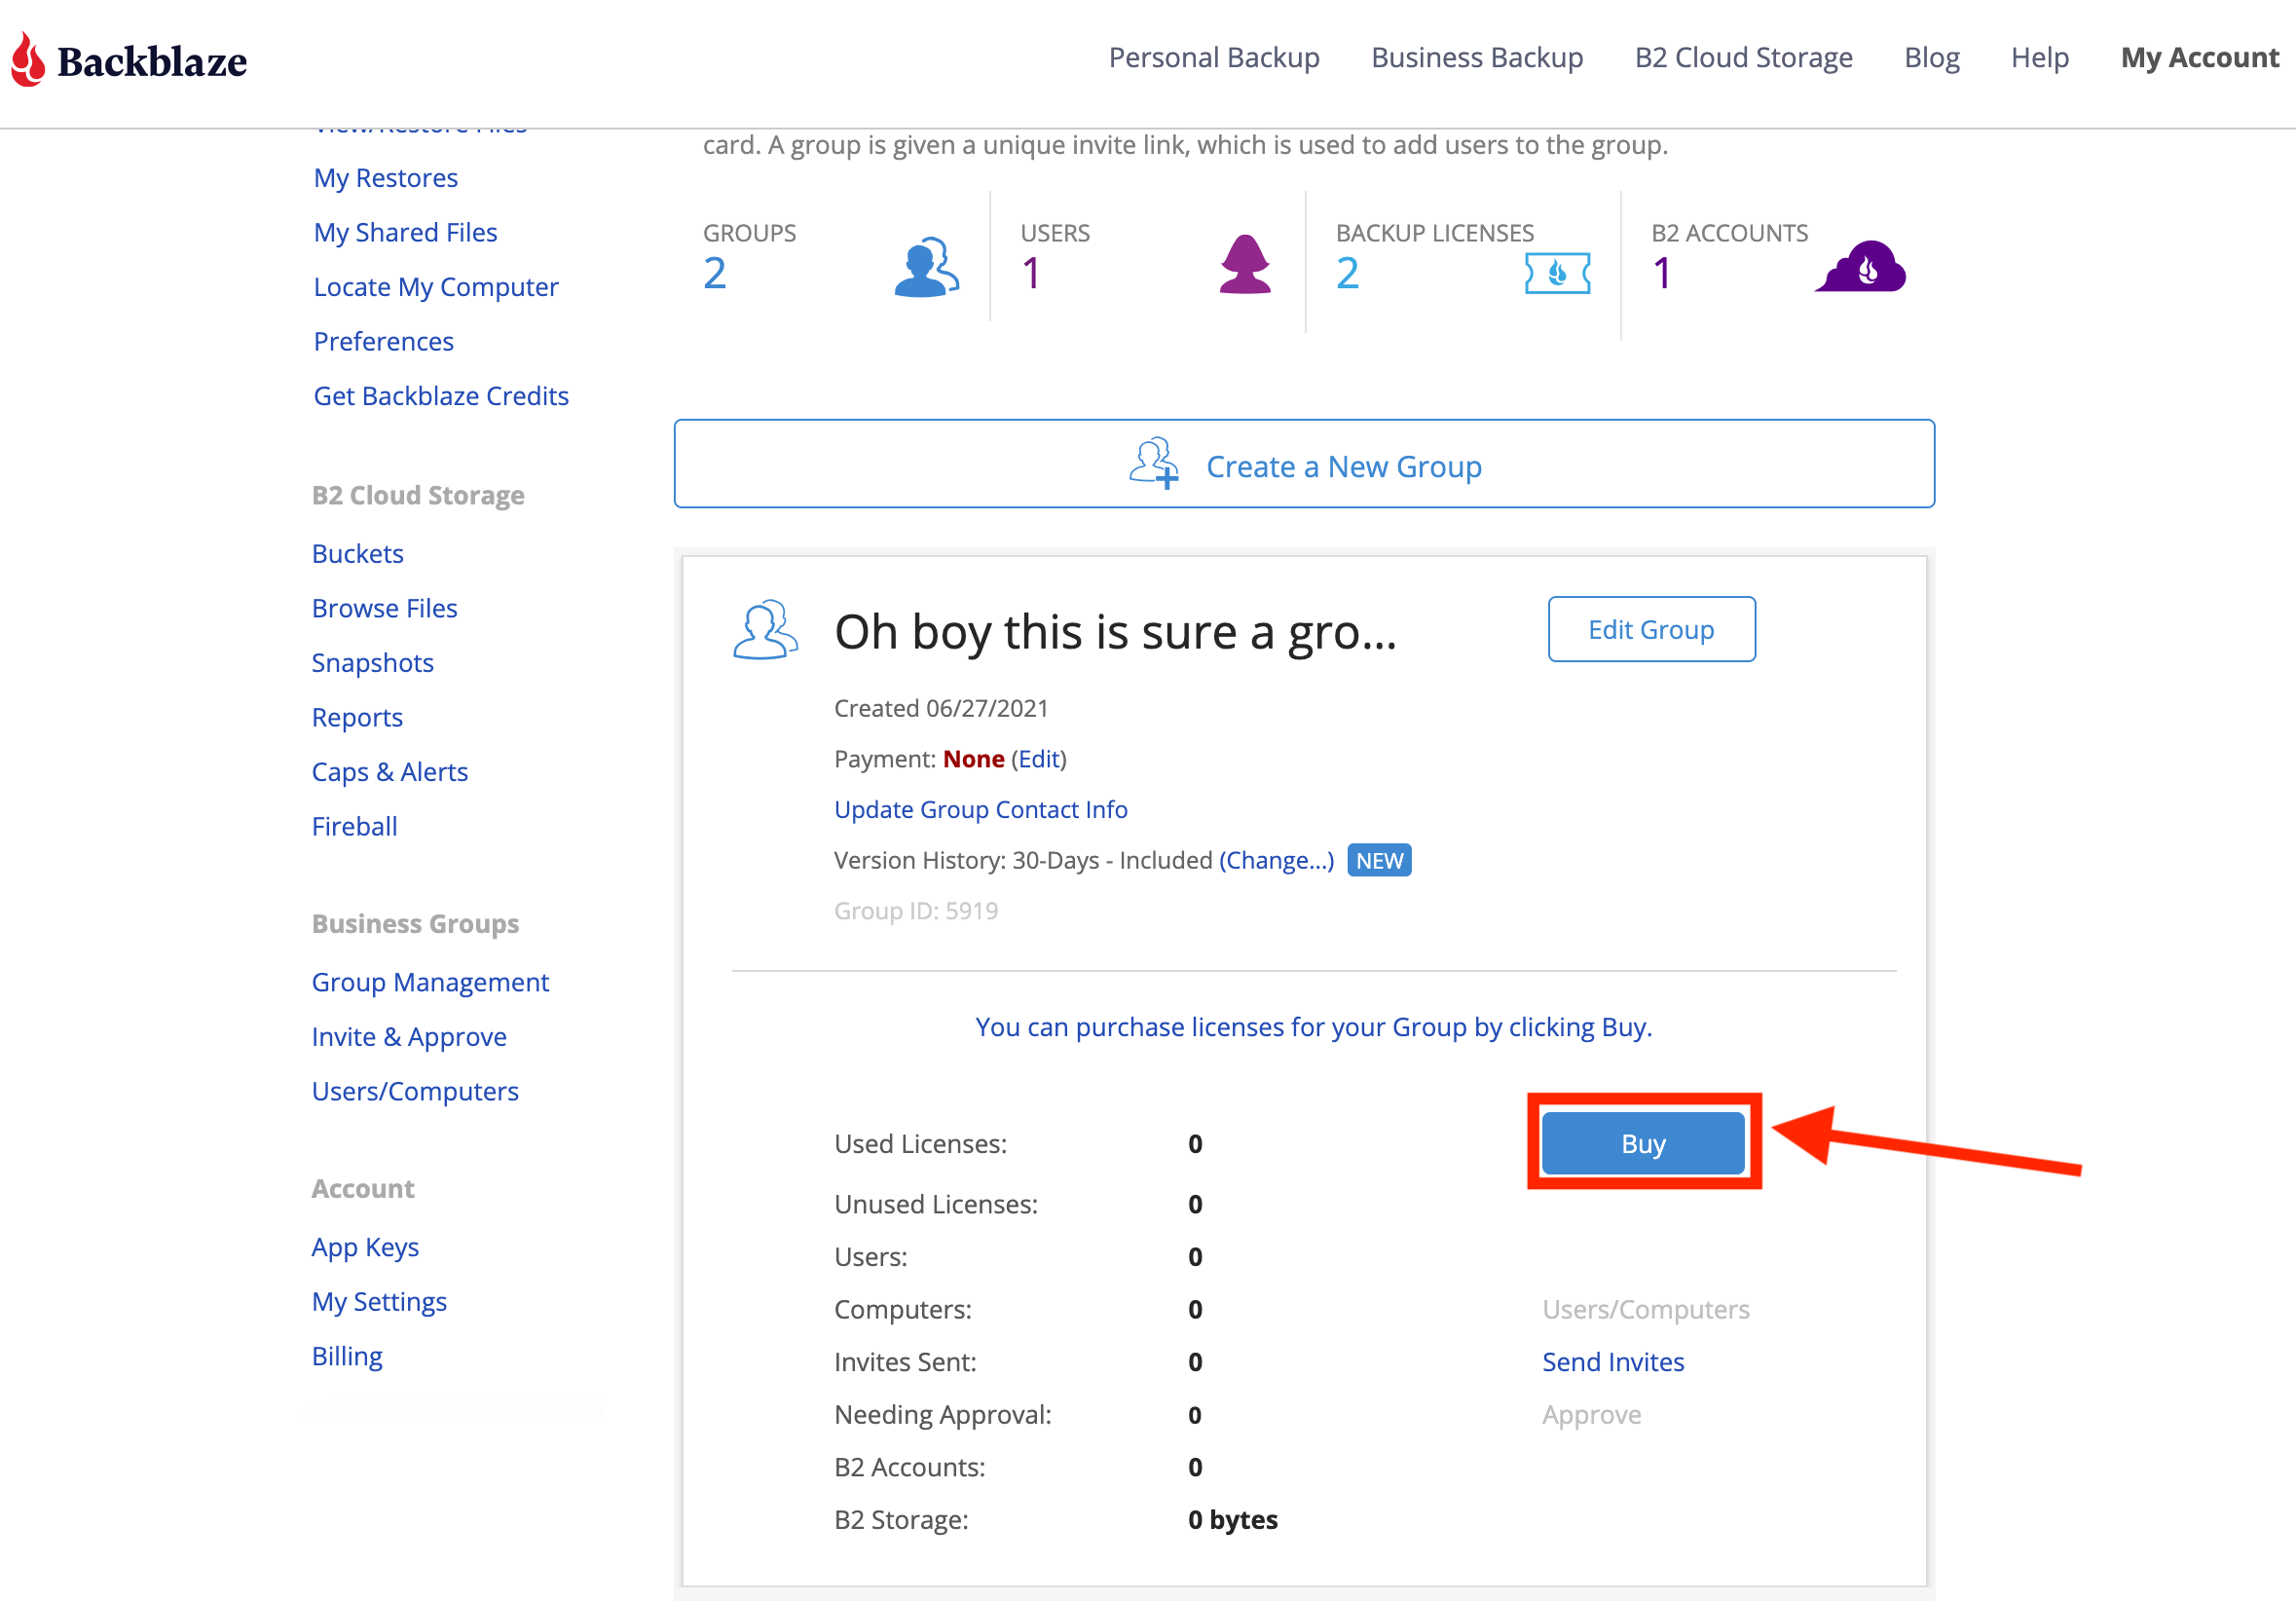Open Get Backblaze Credits link
Screen dimensions: 2296x1601
[x=441, y=396]
